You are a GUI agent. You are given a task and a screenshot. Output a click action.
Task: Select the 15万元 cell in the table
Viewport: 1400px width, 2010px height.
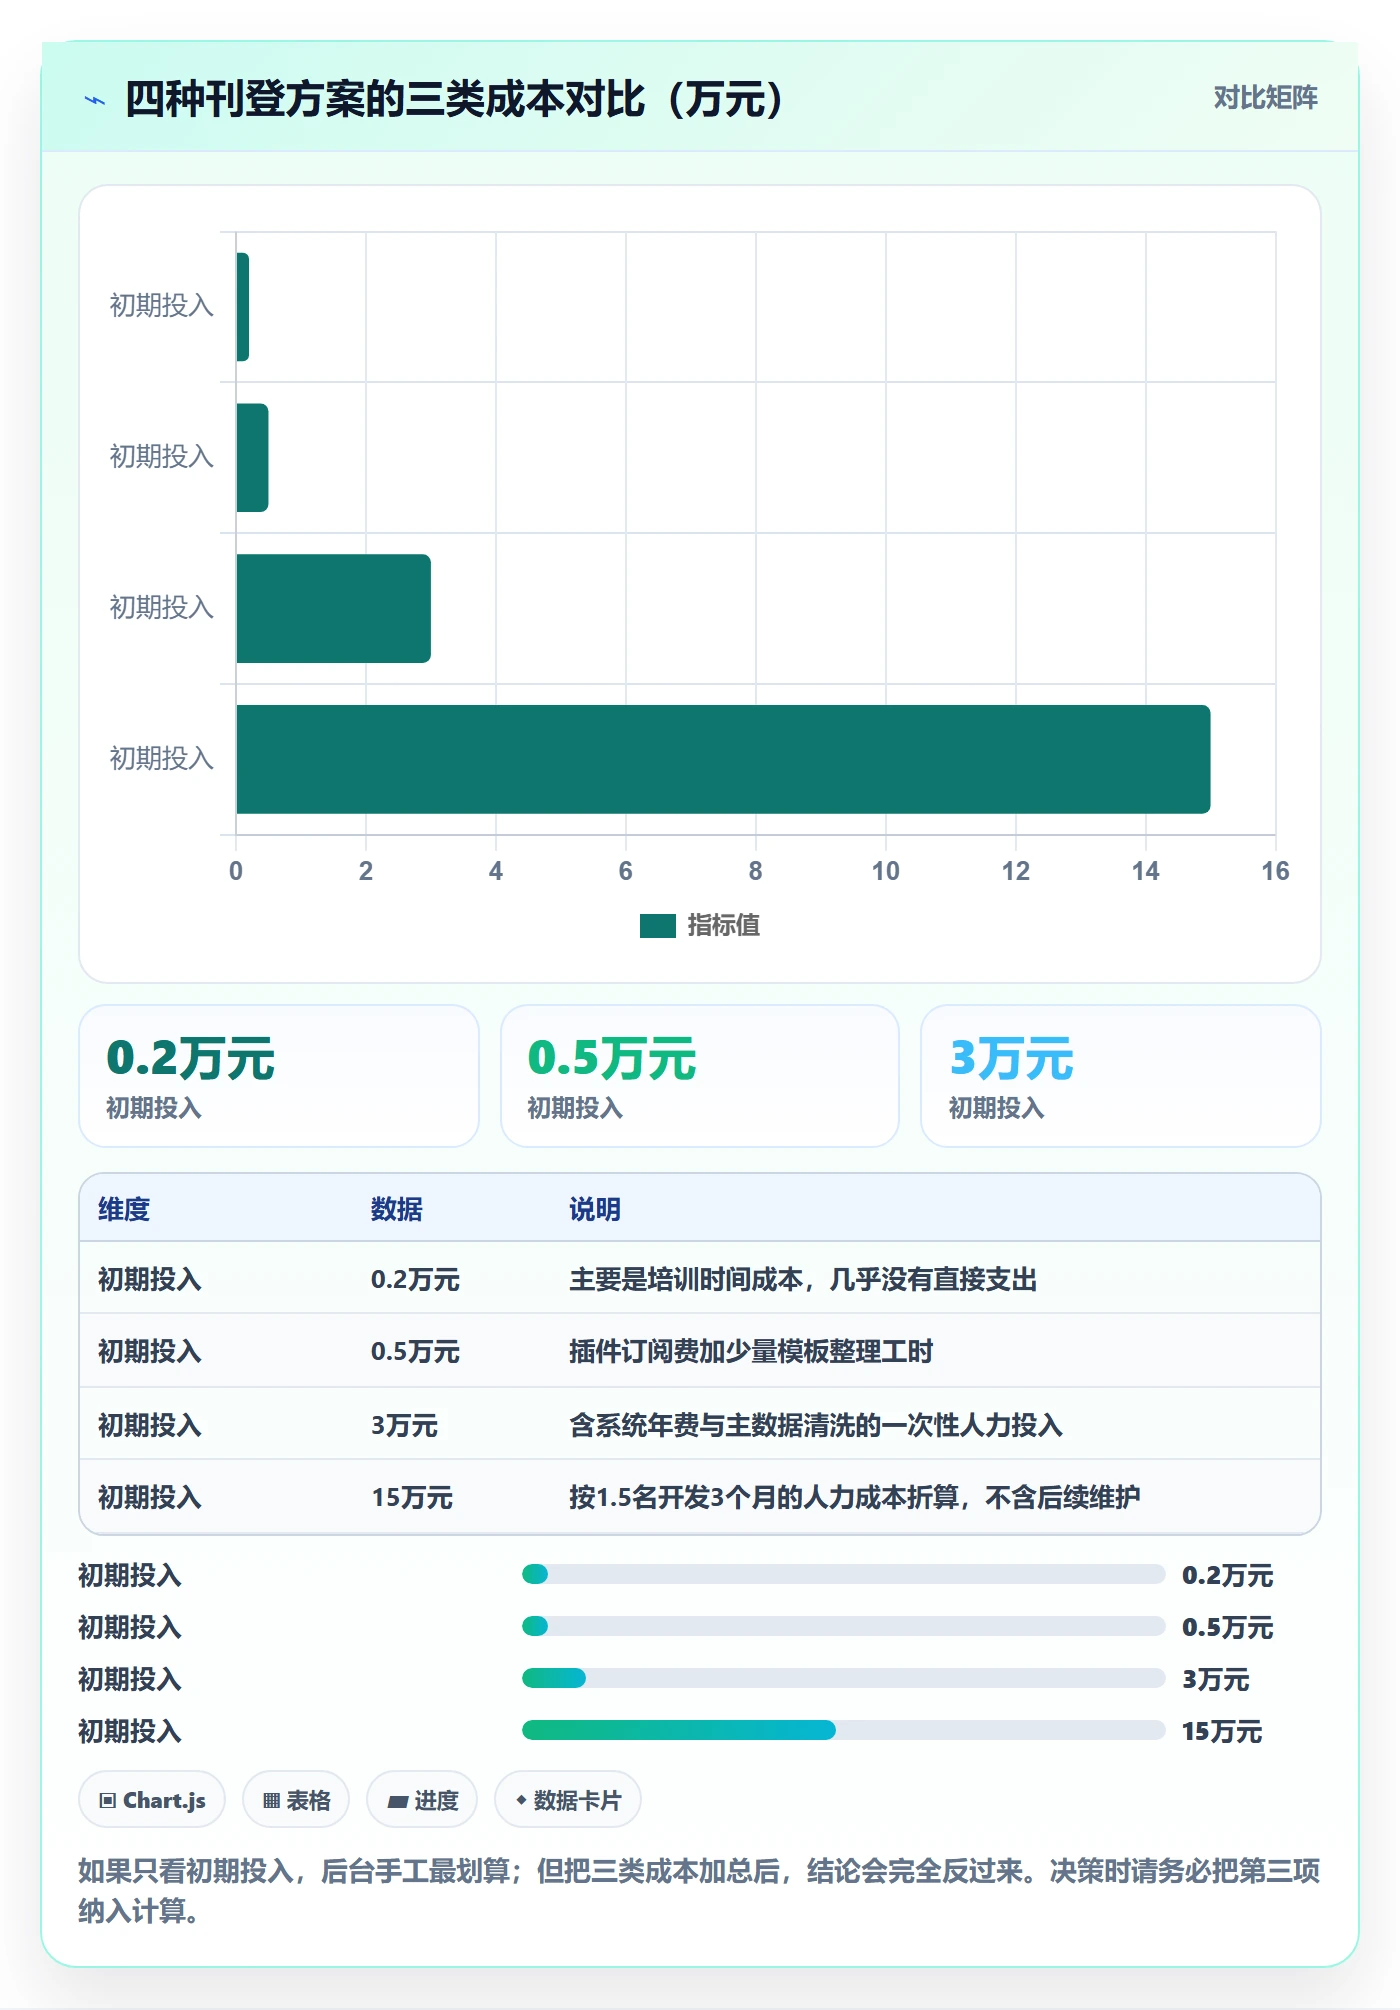[x=412, y=1497]
